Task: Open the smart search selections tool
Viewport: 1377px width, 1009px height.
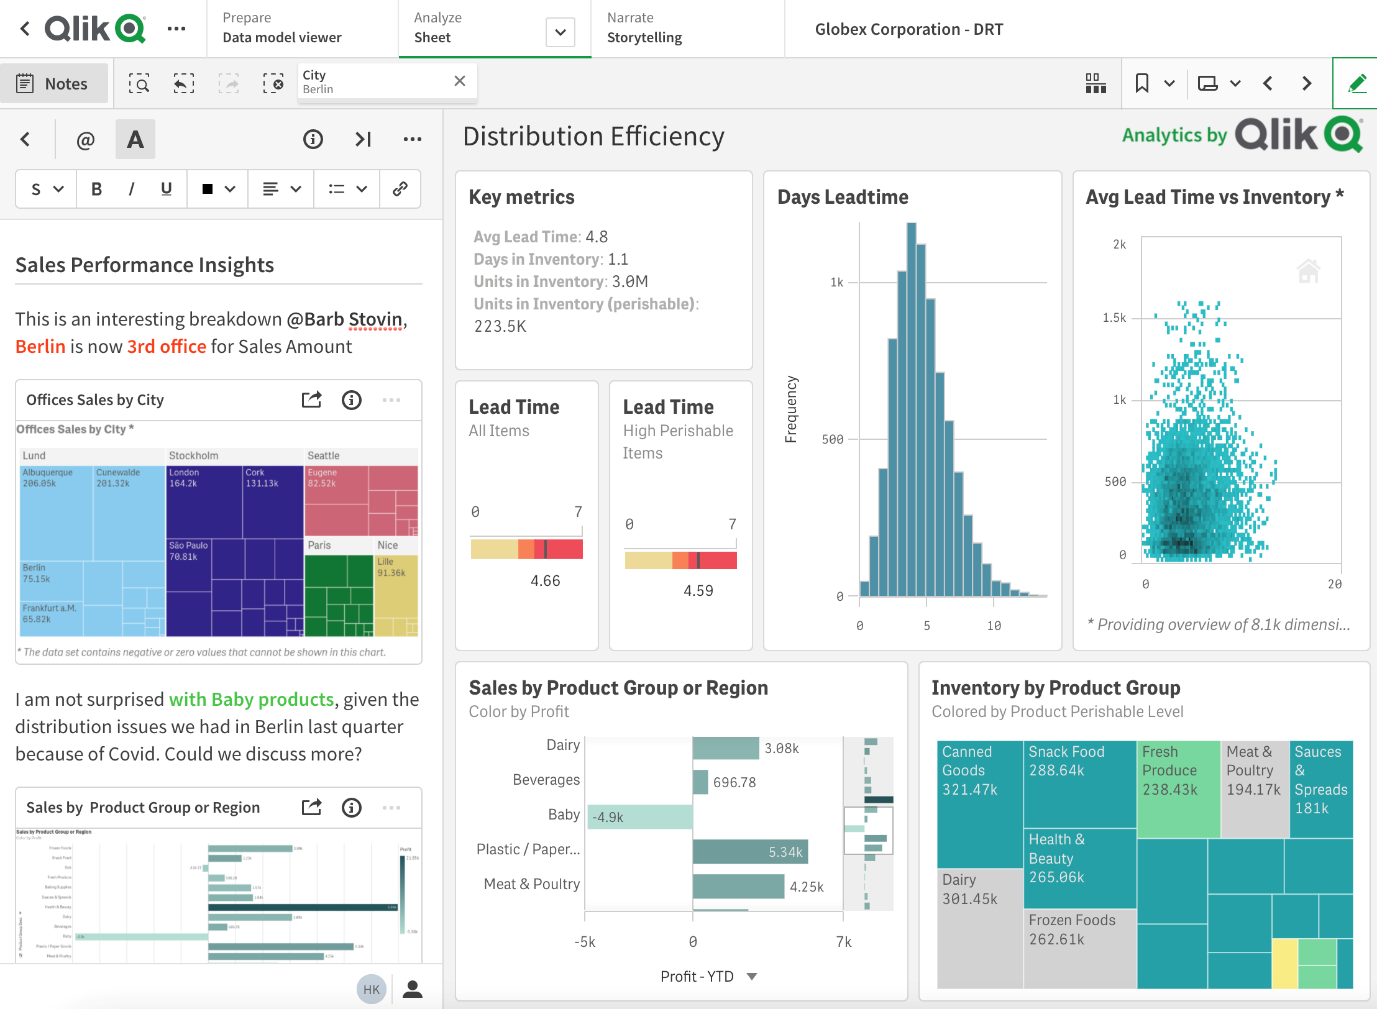Action: click(139, 84)
